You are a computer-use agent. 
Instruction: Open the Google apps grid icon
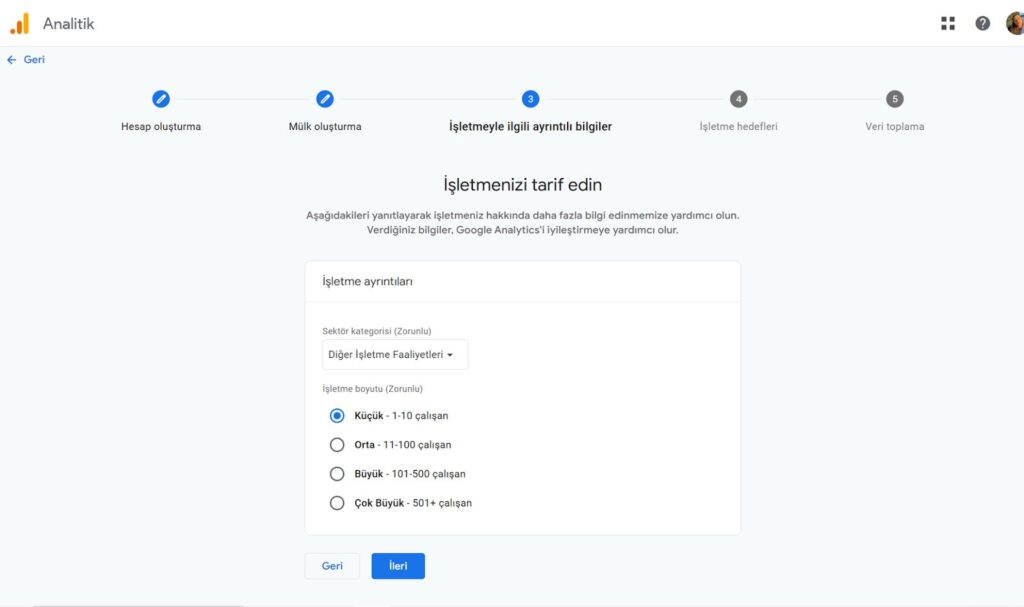pyautogui.click(x=948, y=24)
